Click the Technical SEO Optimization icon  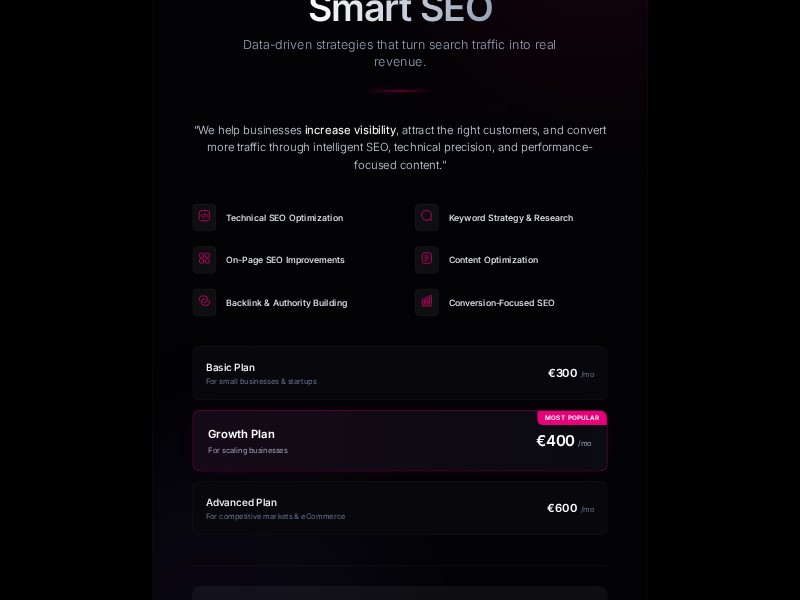click(x=204, y=217)
